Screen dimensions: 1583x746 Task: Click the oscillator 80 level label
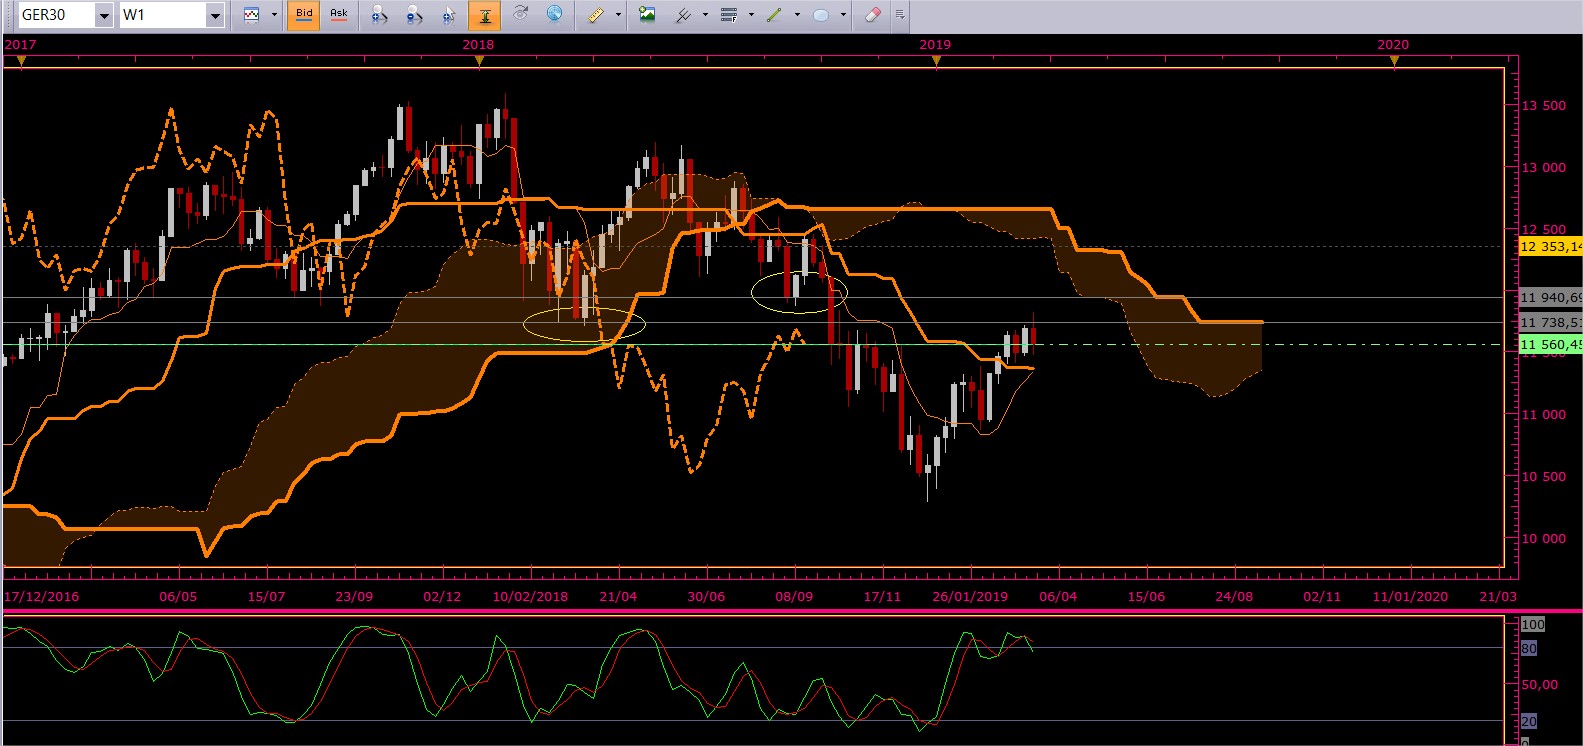coord(1529,649)
